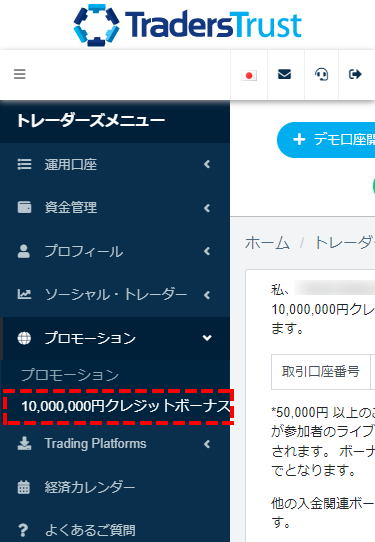
Task: Open the Japan flag language selector
Action: pyautogui.click(x=249, y=75)
